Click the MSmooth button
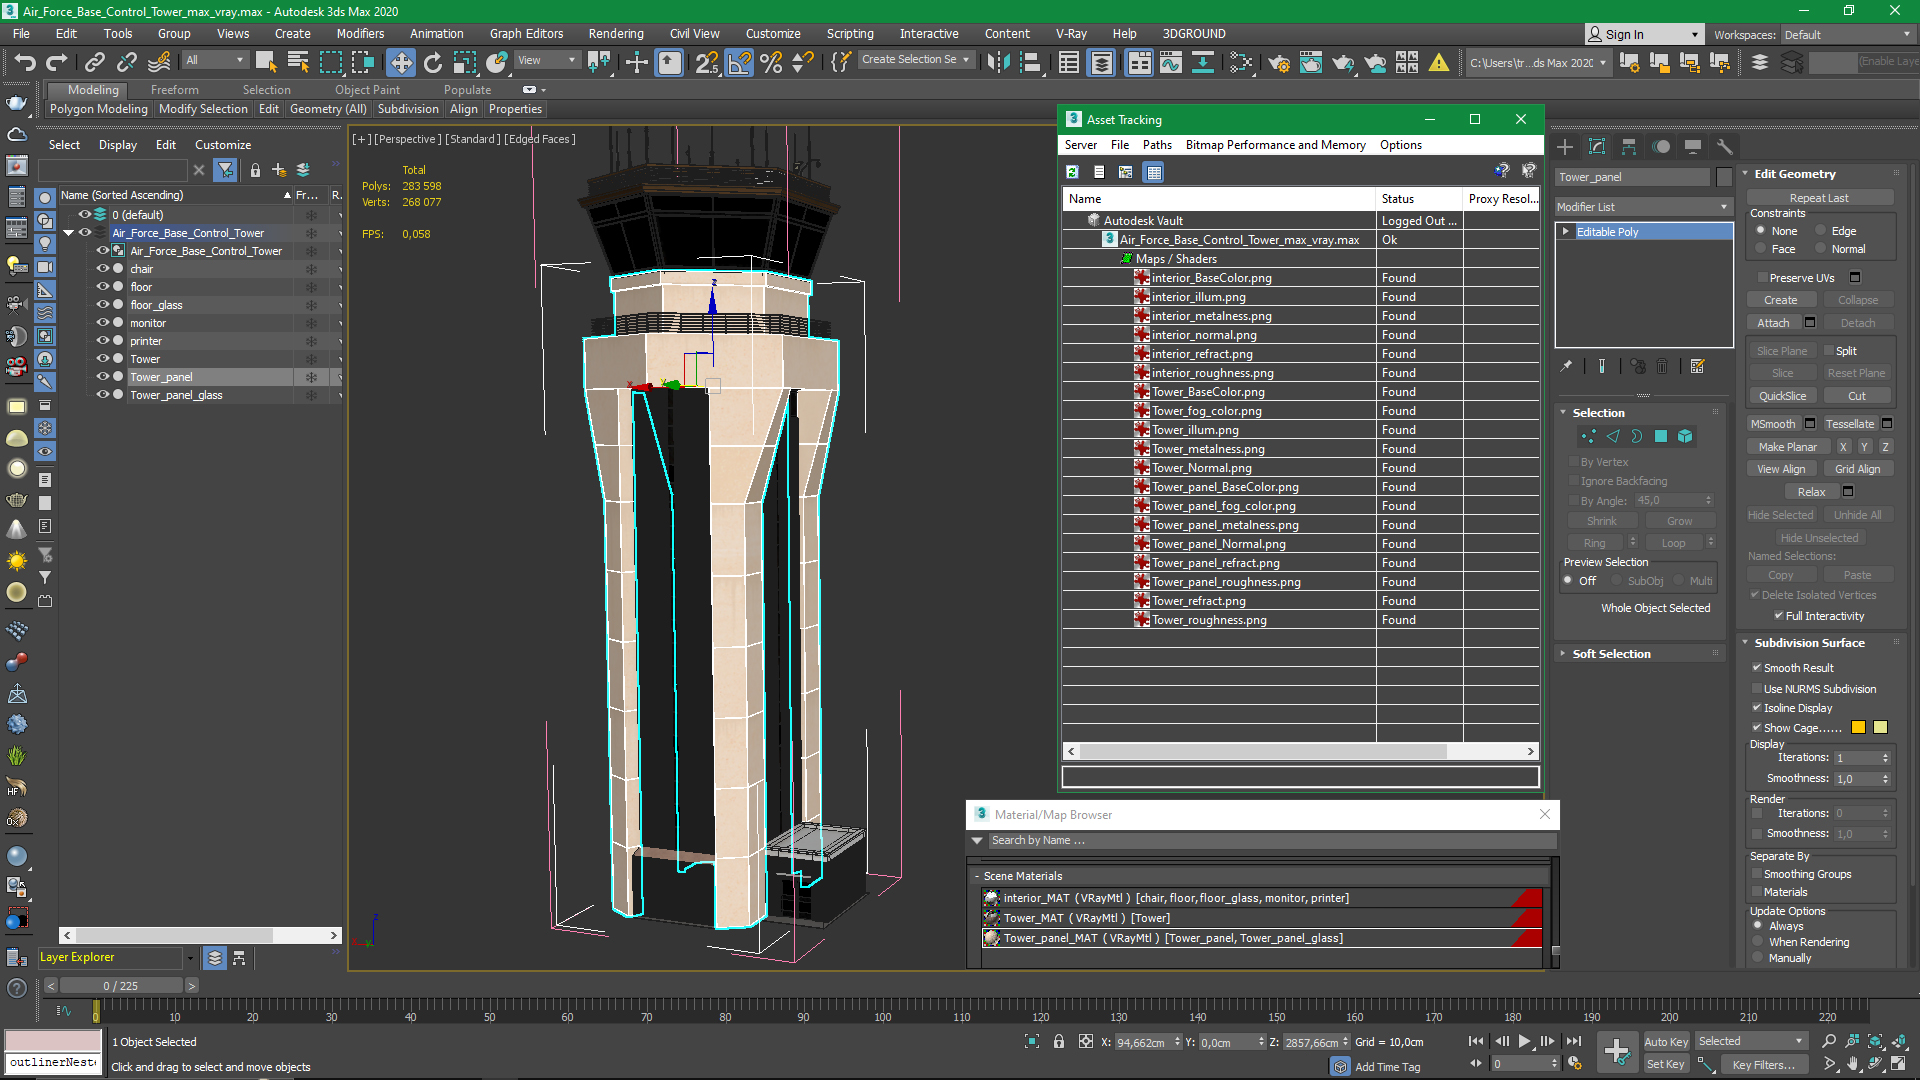This screenshot has height=1080, width=1920. [1773, 424]
